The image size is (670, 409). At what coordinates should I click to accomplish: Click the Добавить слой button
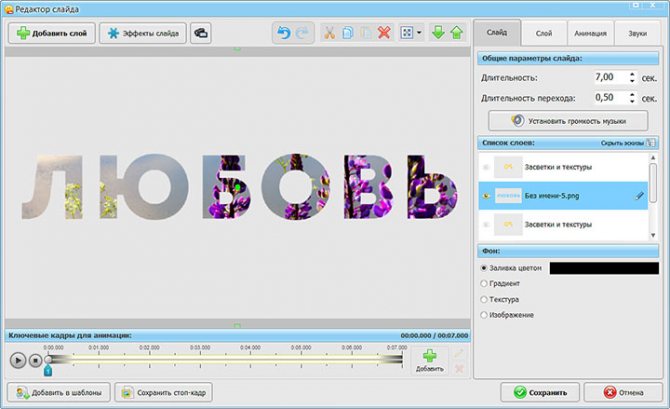(x=50, y=33)
